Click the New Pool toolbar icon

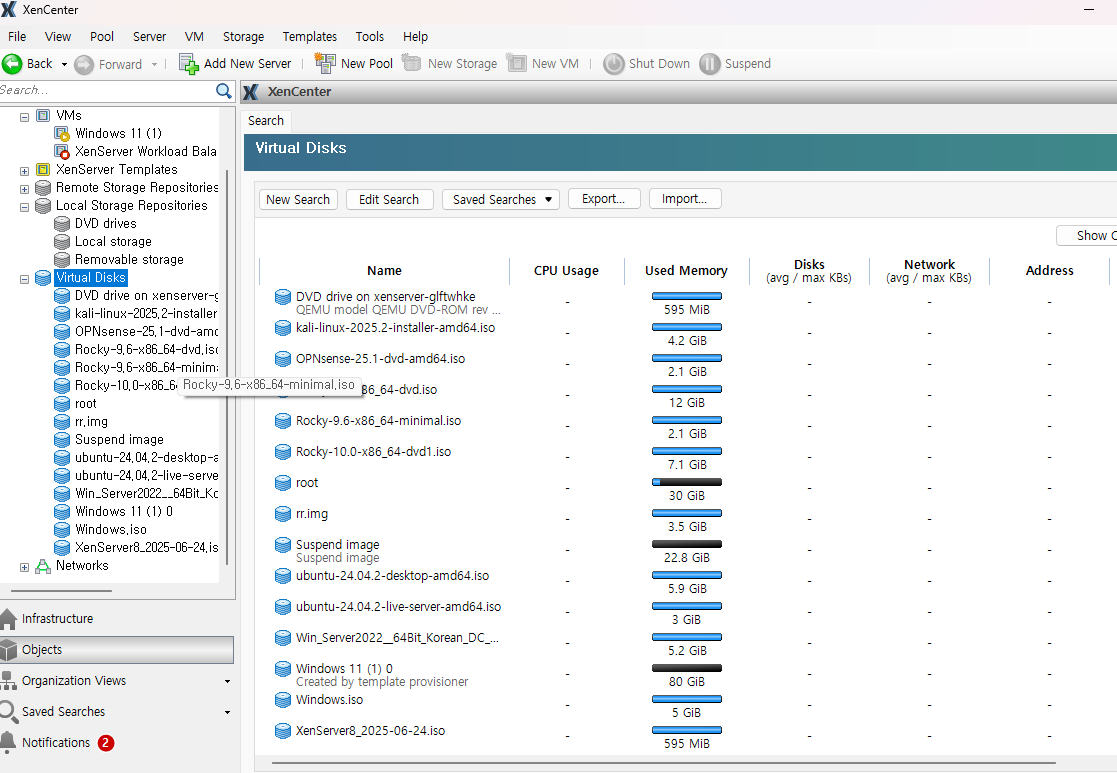coord(325,64)
